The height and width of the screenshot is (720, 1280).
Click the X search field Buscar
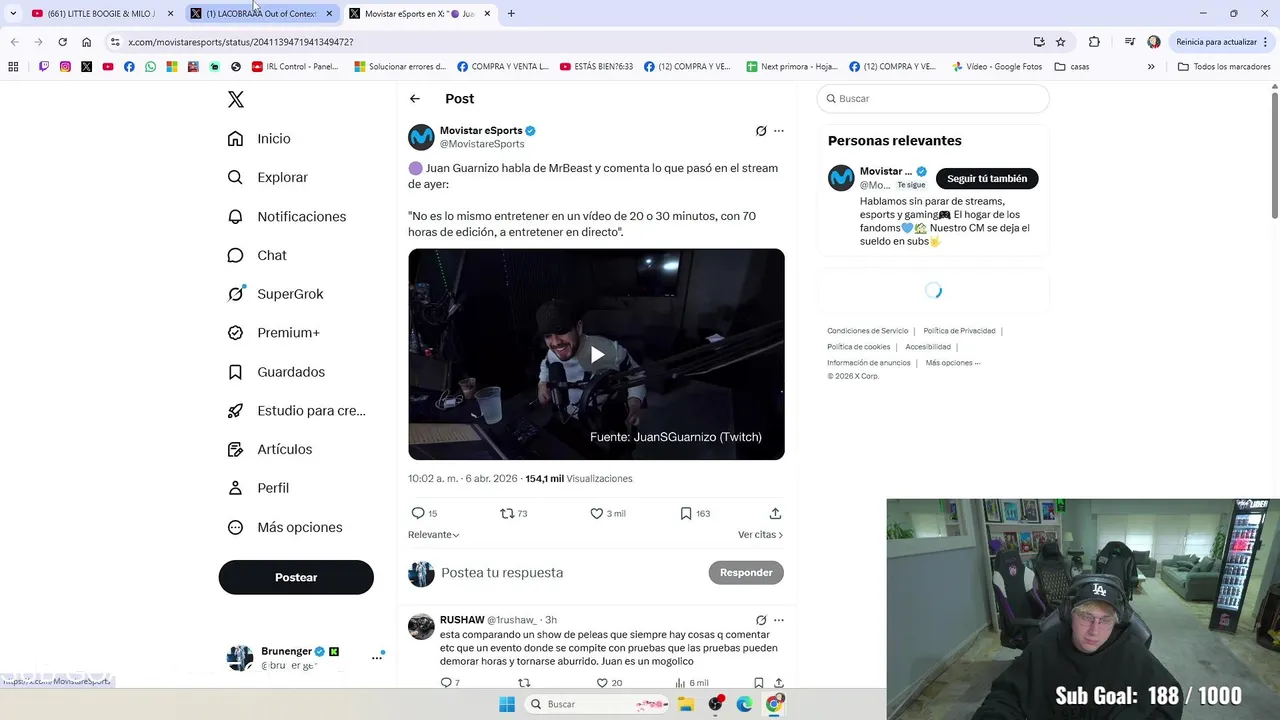tap(933, 99)
